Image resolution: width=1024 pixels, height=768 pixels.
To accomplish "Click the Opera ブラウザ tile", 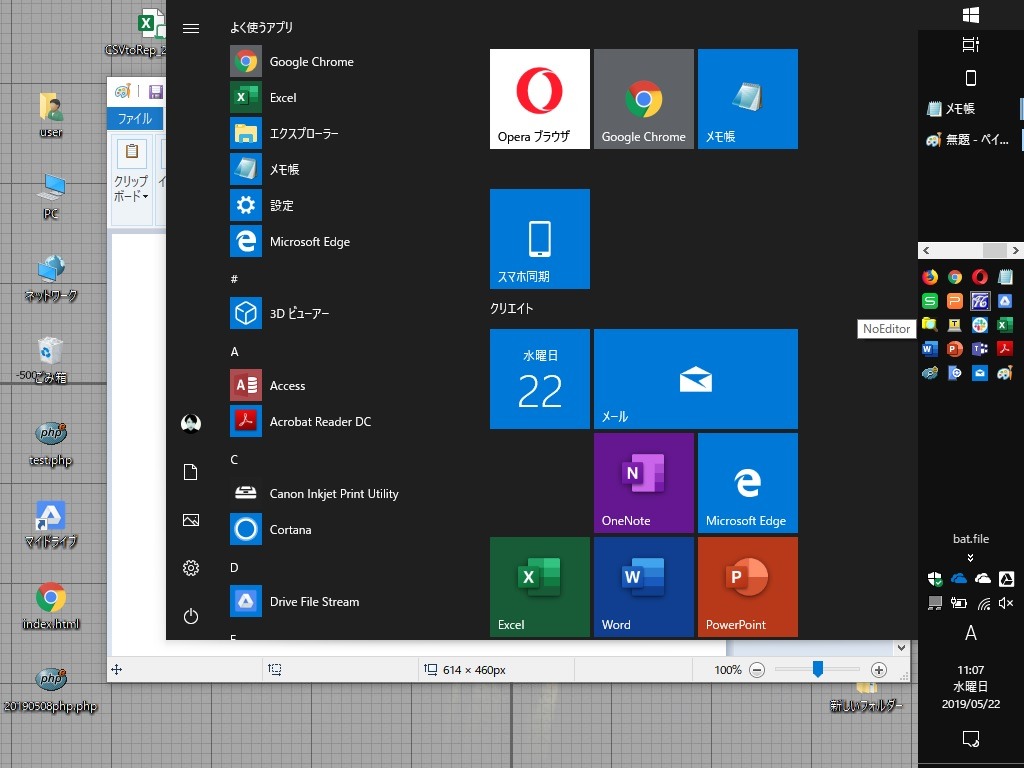I will pos(539,99).
